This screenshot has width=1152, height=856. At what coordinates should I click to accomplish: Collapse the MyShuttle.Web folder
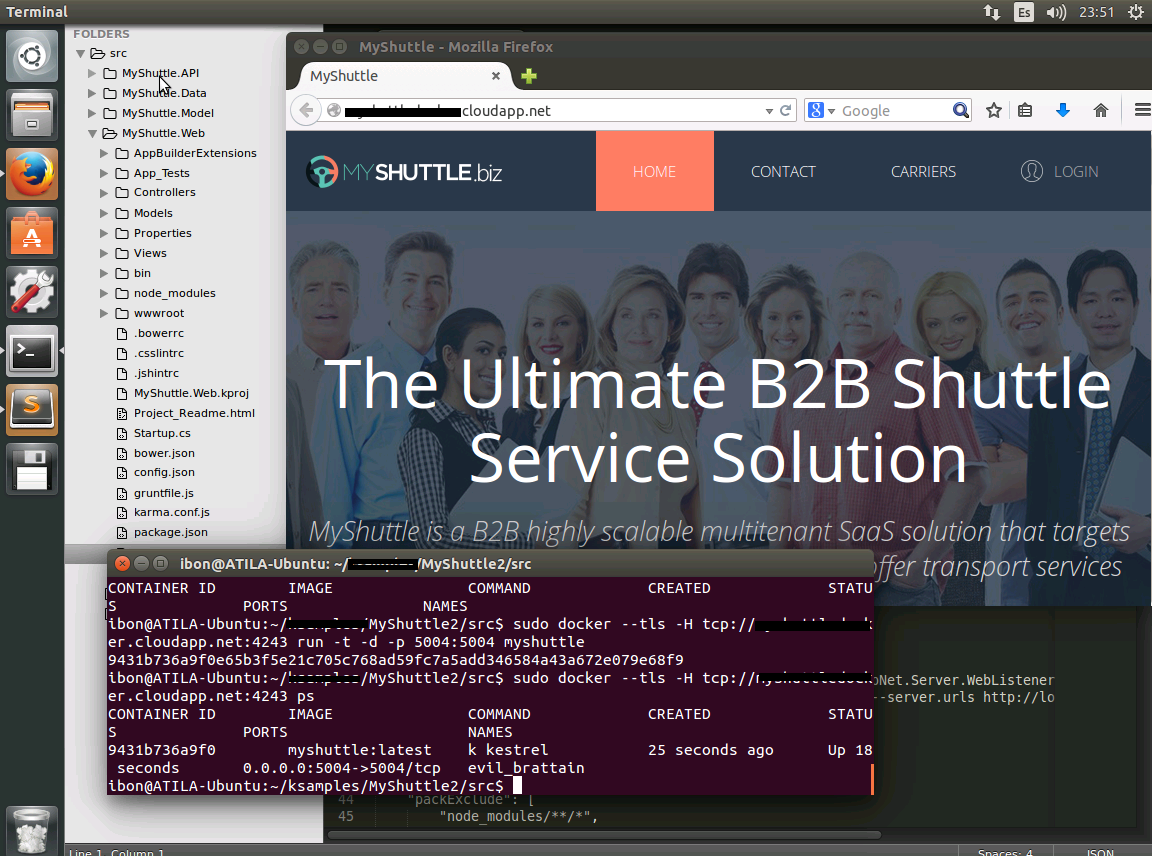click(x=92, y=134)
